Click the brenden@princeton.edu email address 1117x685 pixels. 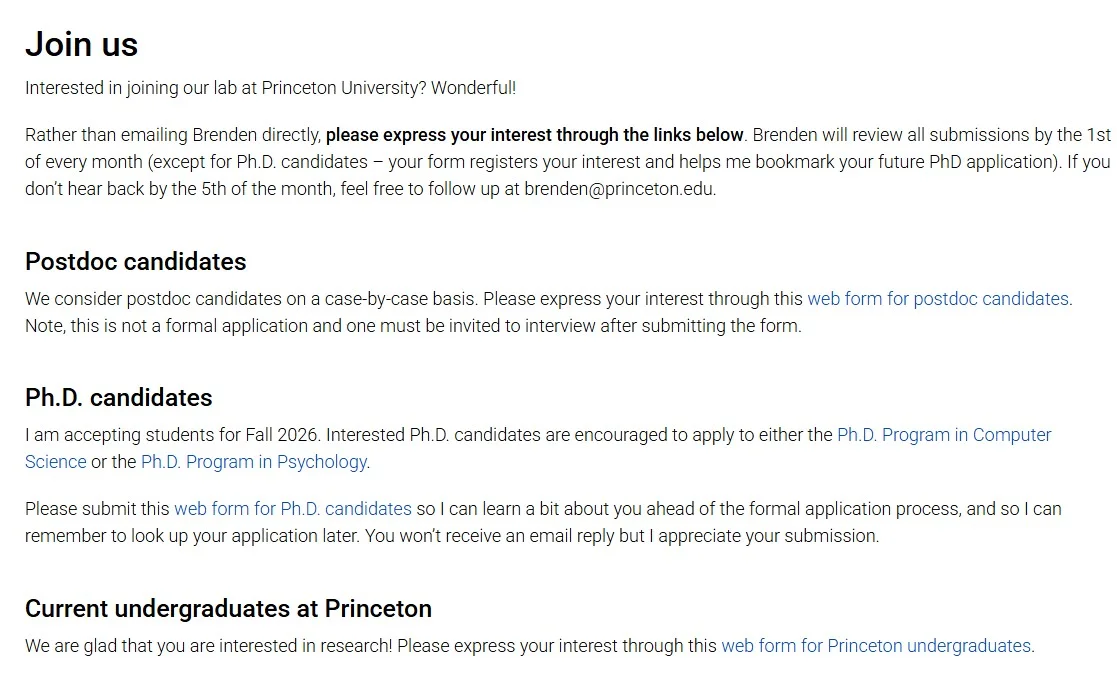618,189
